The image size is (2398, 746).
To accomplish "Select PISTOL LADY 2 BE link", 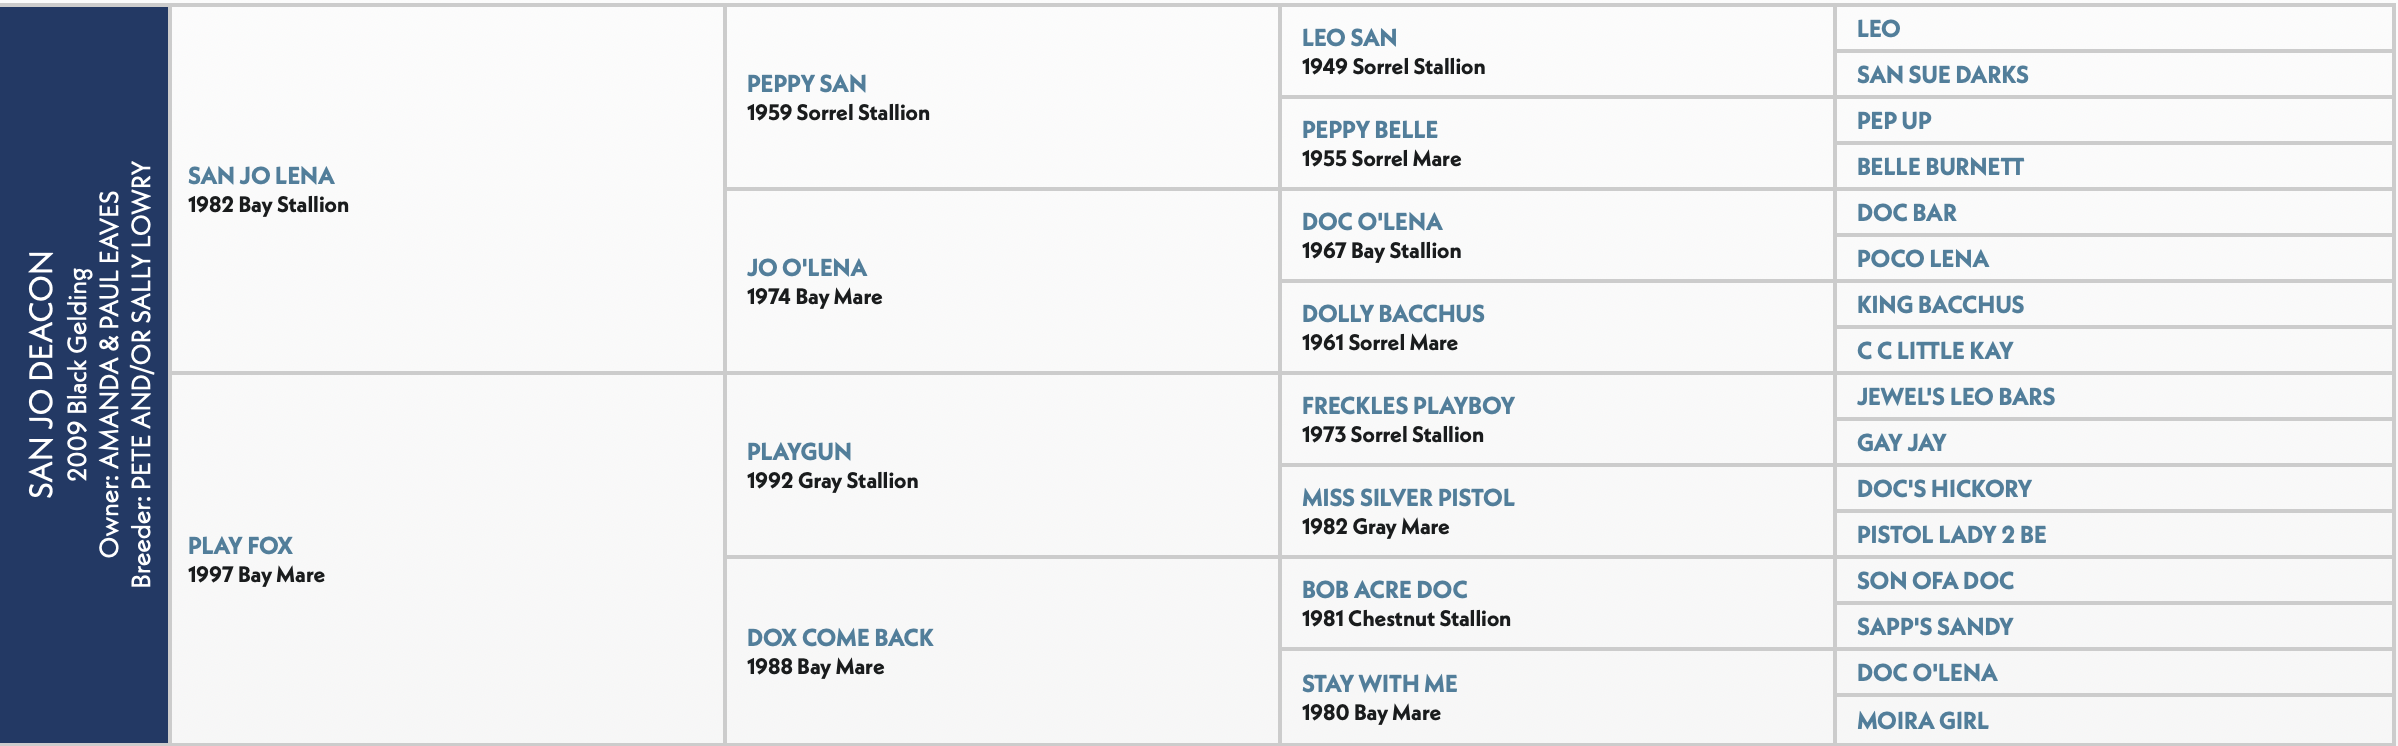I will tap(1951, 535).
